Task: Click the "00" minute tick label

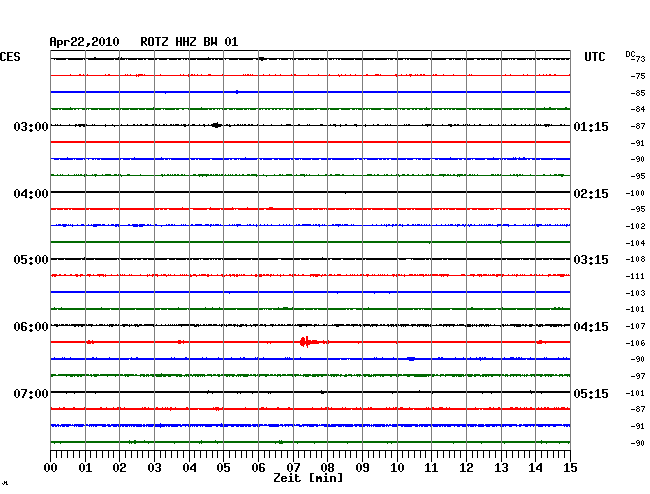Action: point(51,467)
